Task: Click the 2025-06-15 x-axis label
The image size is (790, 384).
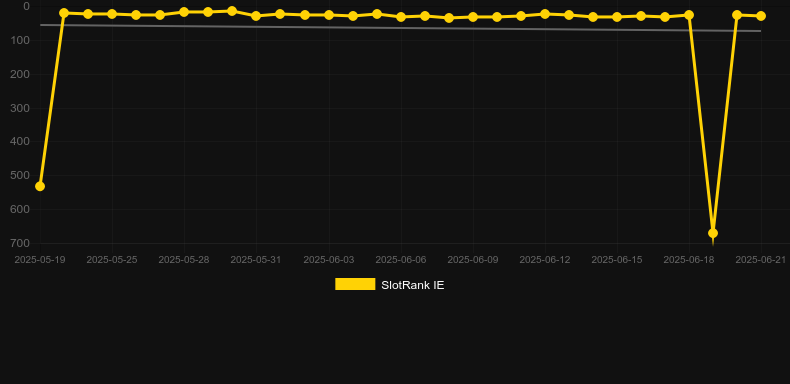Action: pyautogui.click(x=617, y=260)
